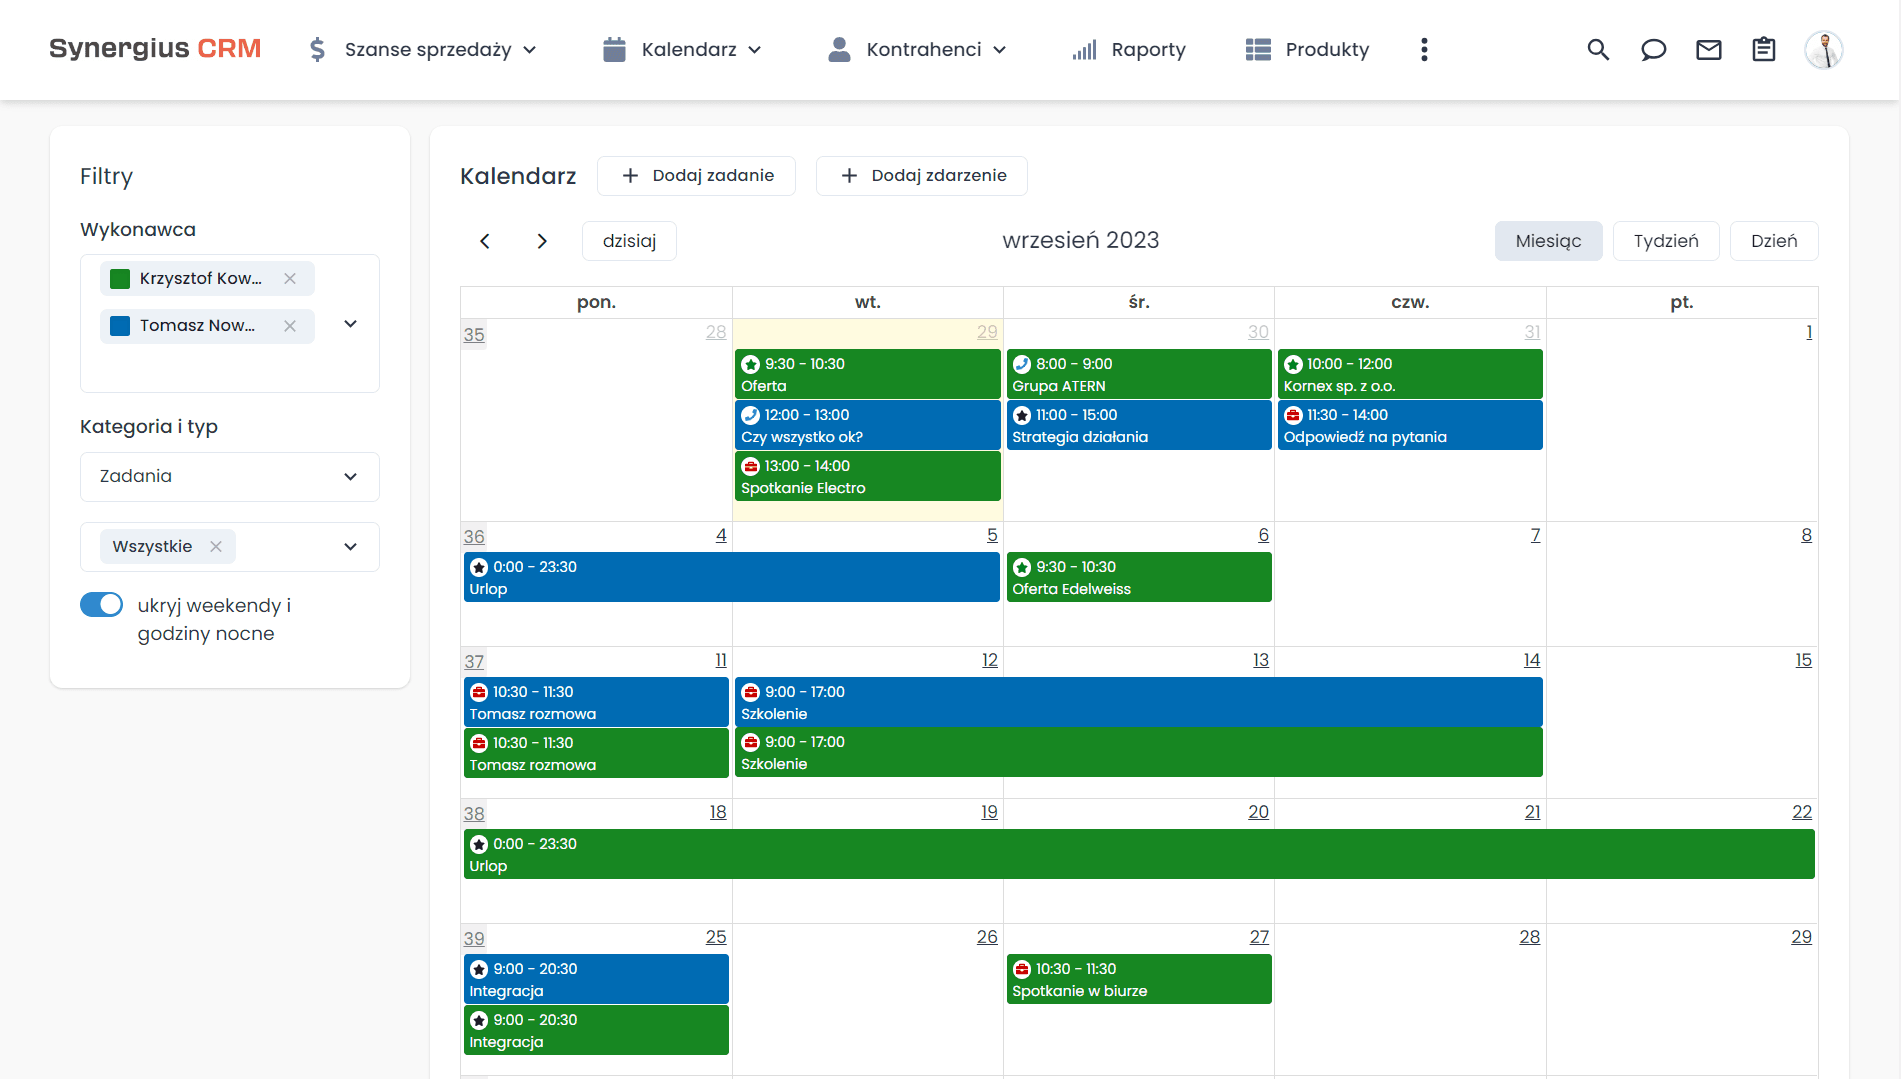1901x1079 pixels.
Task: Open the search icon in the top bar
Action: pos(1598,49)
